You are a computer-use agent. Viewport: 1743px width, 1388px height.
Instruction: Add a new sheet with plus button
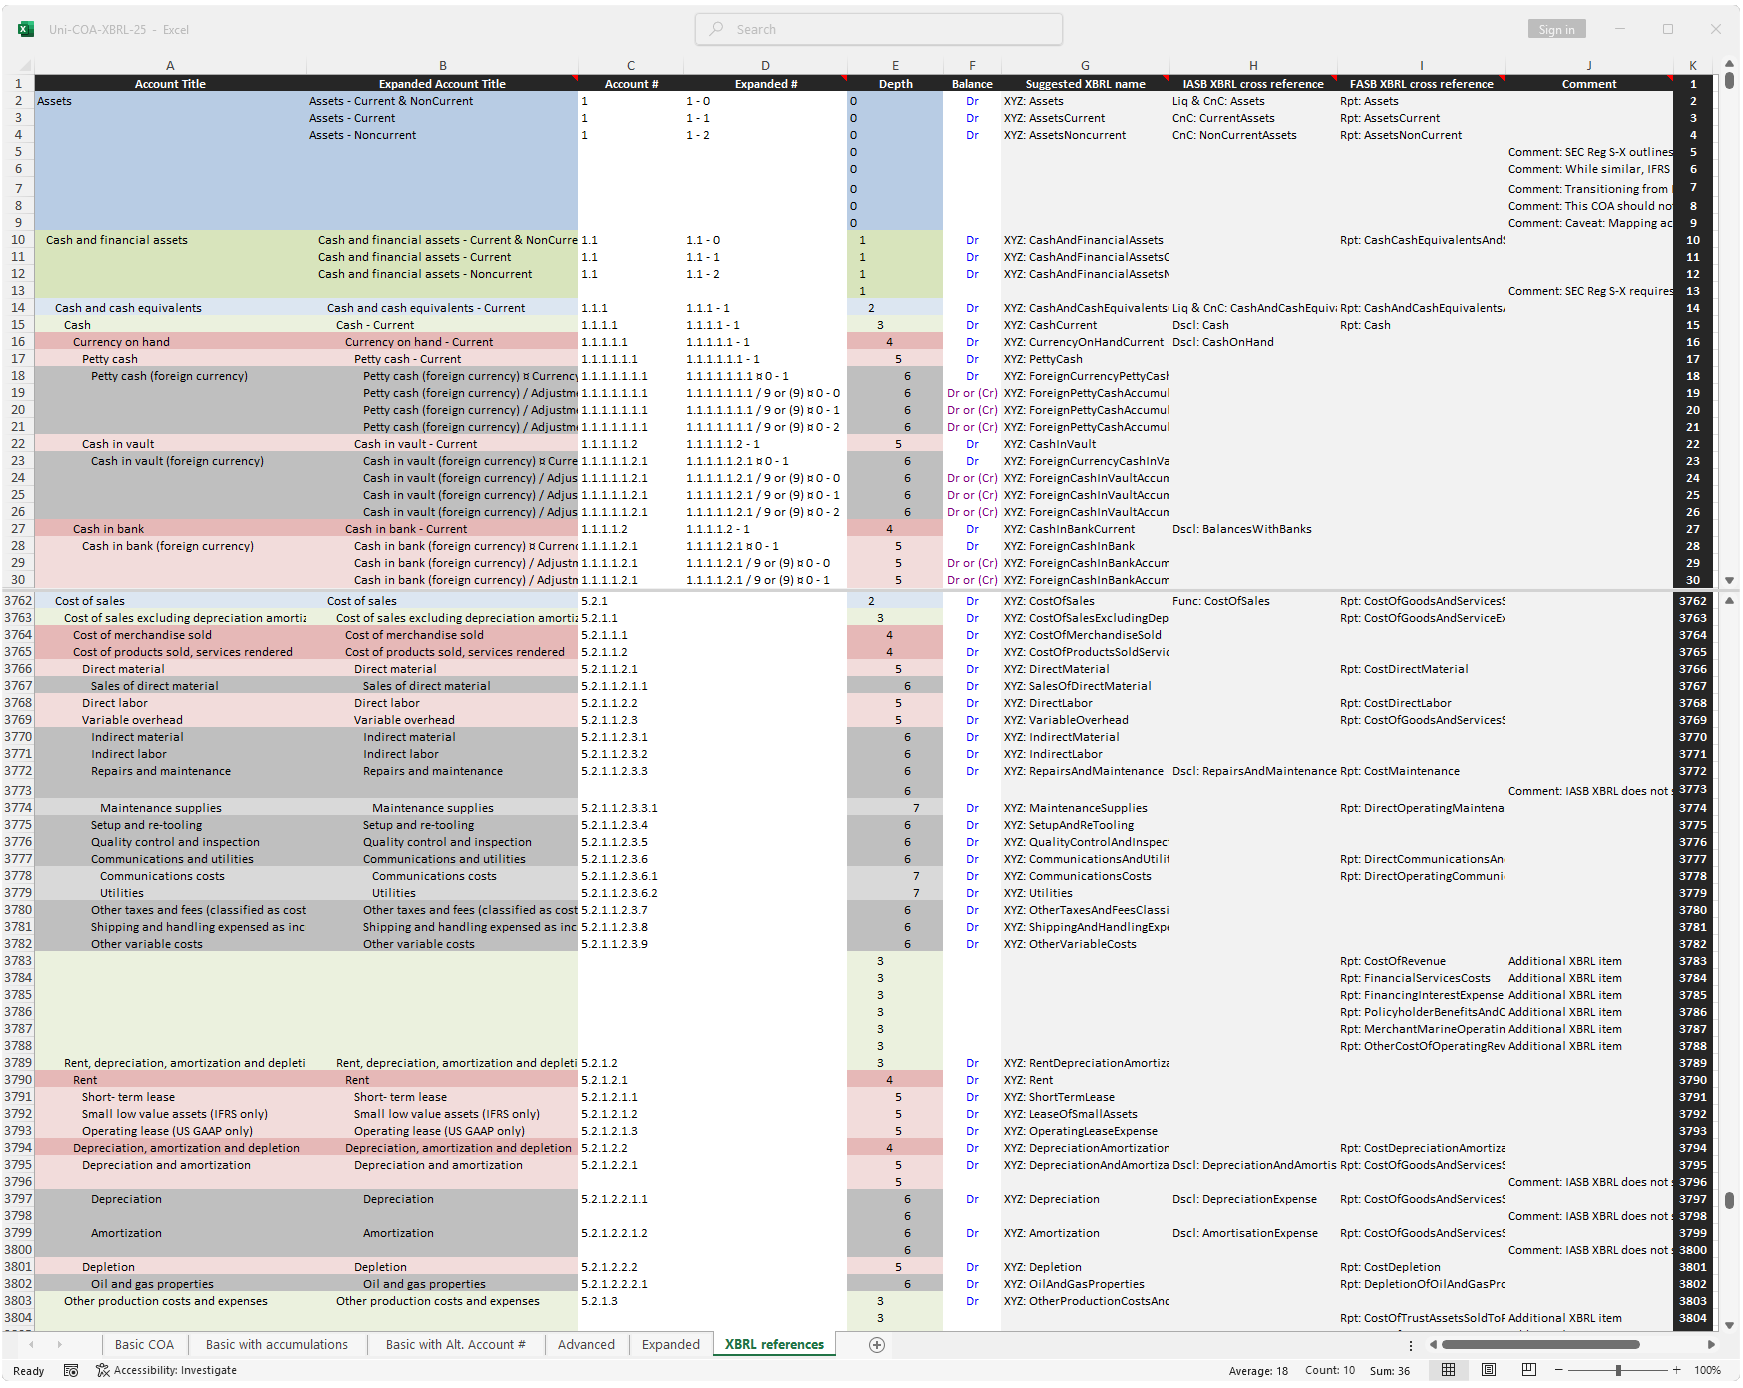(x=877, y=1345)
